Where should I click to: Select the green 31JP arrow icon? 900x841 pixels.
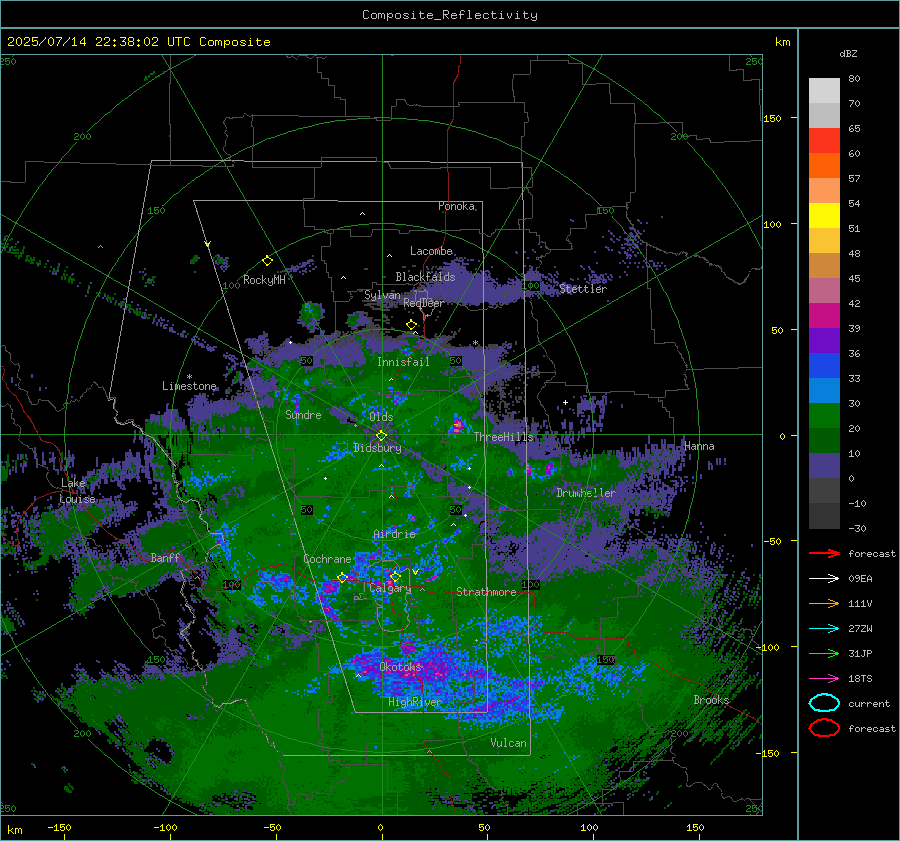[x=824, y=653]
